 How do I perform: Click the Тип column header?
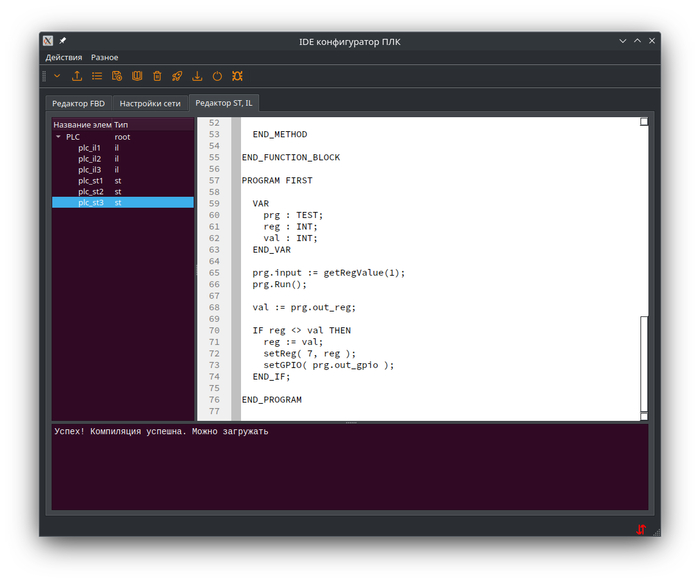(x=153, y=125)
